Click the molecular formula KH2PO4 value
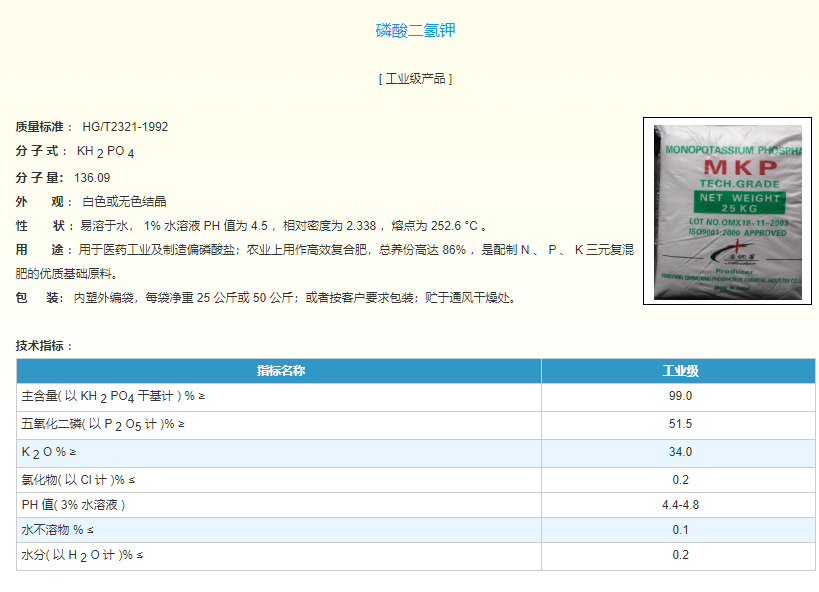 tap(106, 152)
